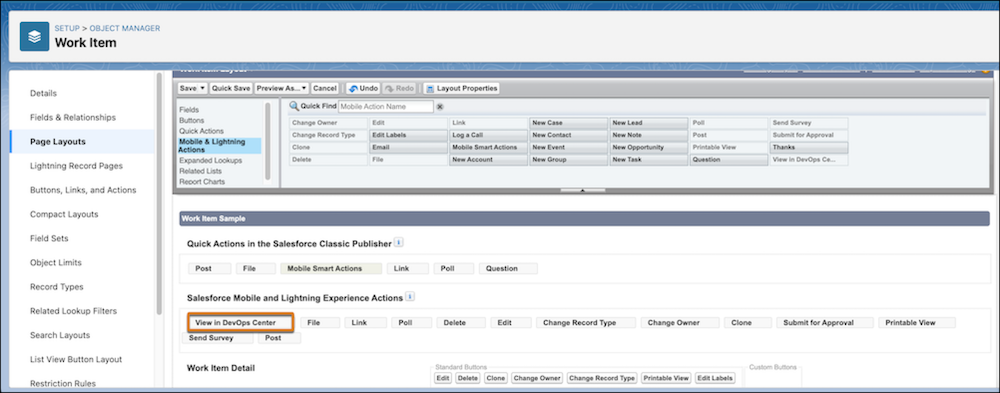Select Change Record Type in Lightning actions row
Image resolution: width=1000 pixels, height=393 pixels.
point(585,323)
